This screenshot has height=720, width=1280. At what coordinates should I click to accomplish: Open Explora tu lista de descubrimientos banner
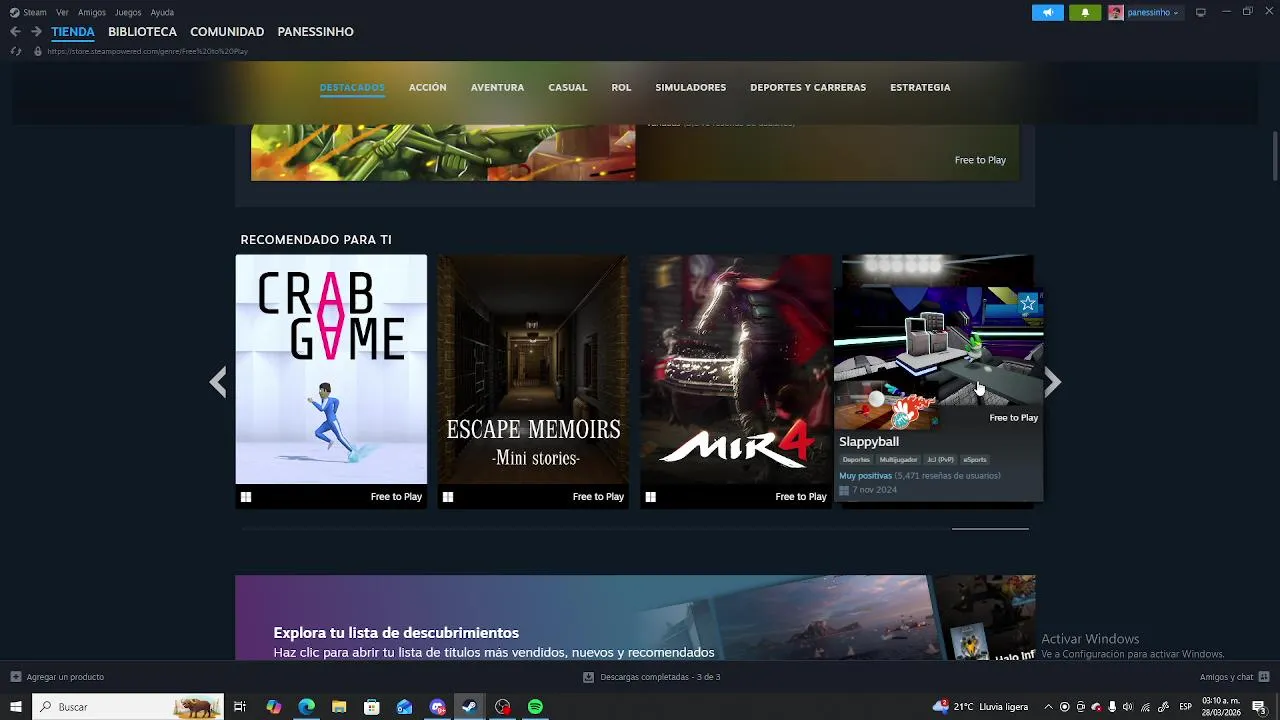coord(635,617)
